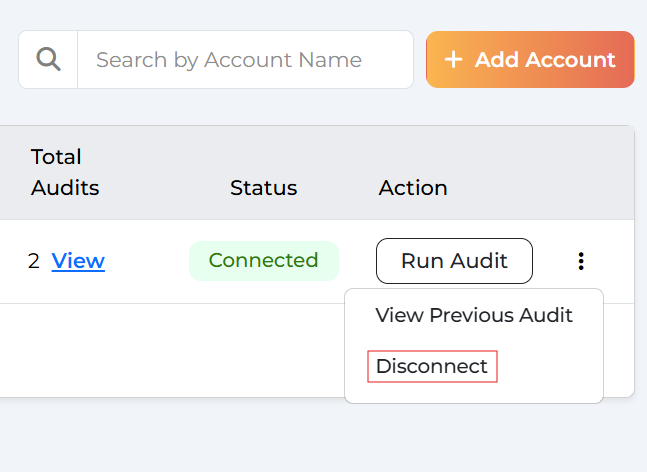Image resolution: width=647 pixels, height=472 pixels.
Task: Click the plus icon on Add Account
Action: (453, 59)
